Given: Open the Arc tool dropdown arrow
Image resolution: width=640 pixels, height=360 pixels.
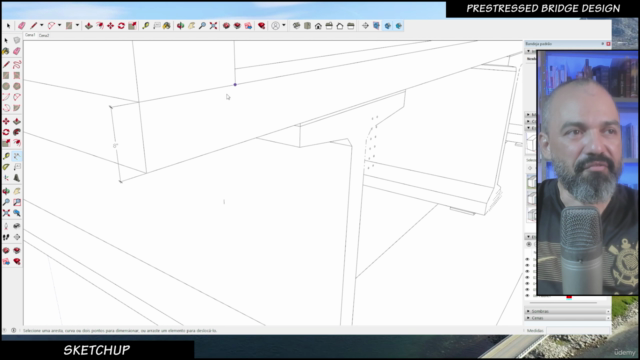Looking at the screenshot, I should [60, 26].
